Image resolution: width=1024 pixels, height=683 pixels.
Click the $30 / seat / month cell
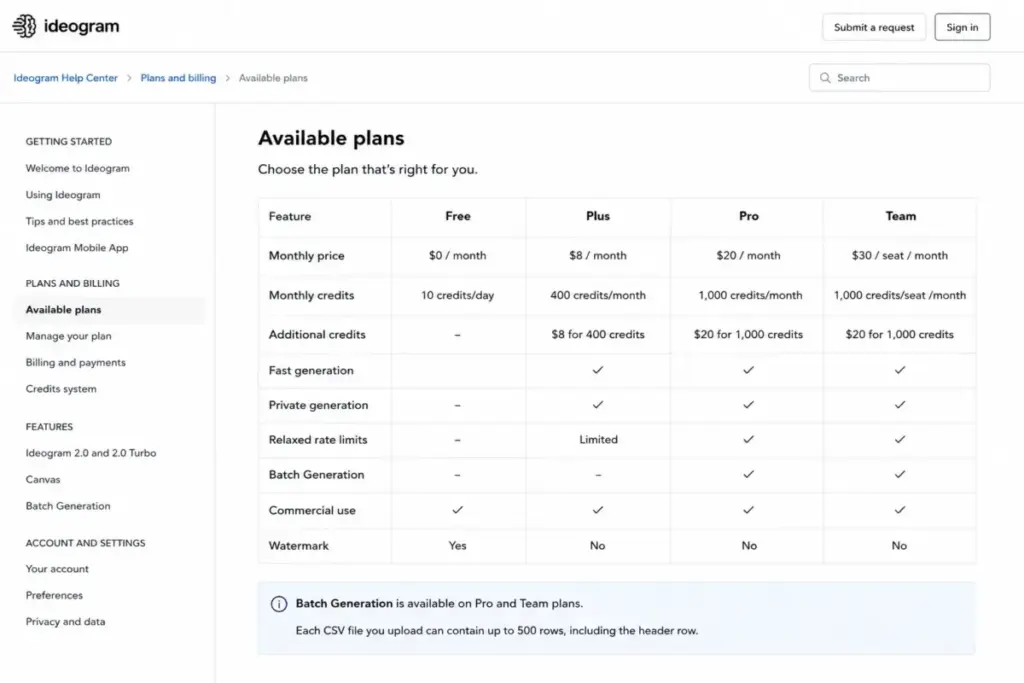click(899, 255)
